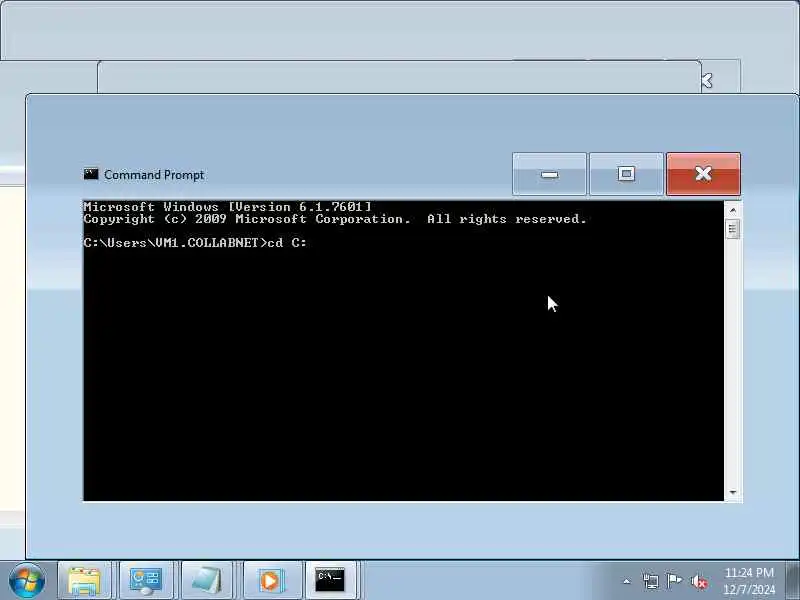Viewport: 800px width, 600px height.
Task: Open Action Center flag icon
Action: pos(674,581)
